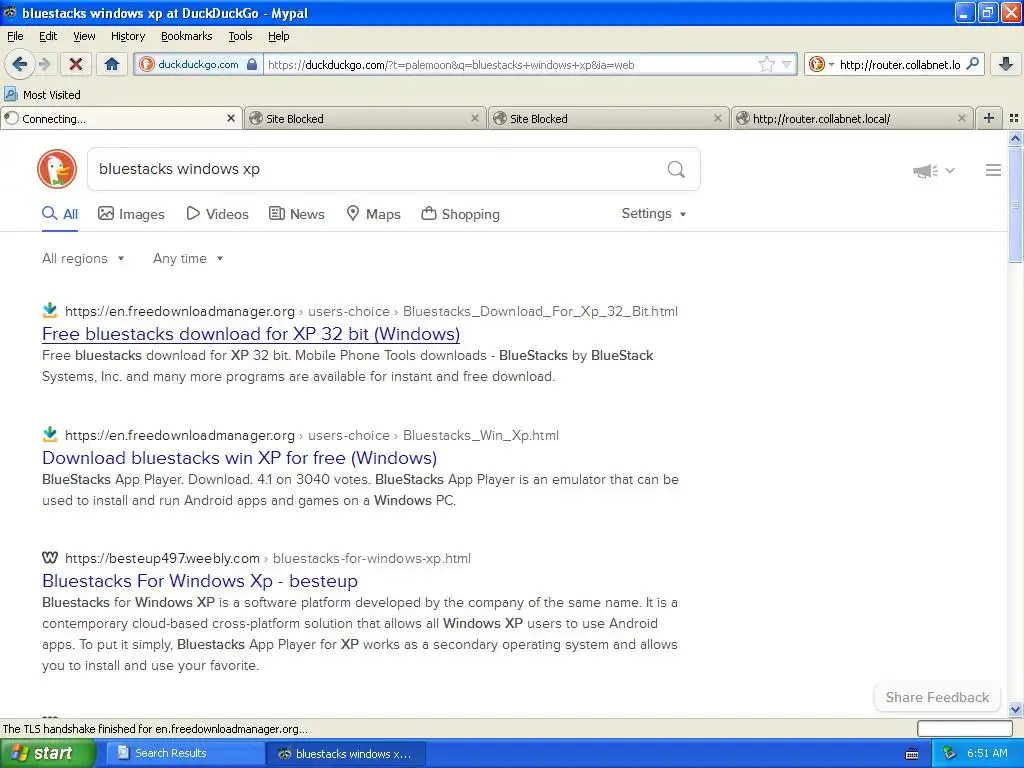Click the magnifier in browser search box
This screenshot has height=768, width=1024.
coord(972,63)
